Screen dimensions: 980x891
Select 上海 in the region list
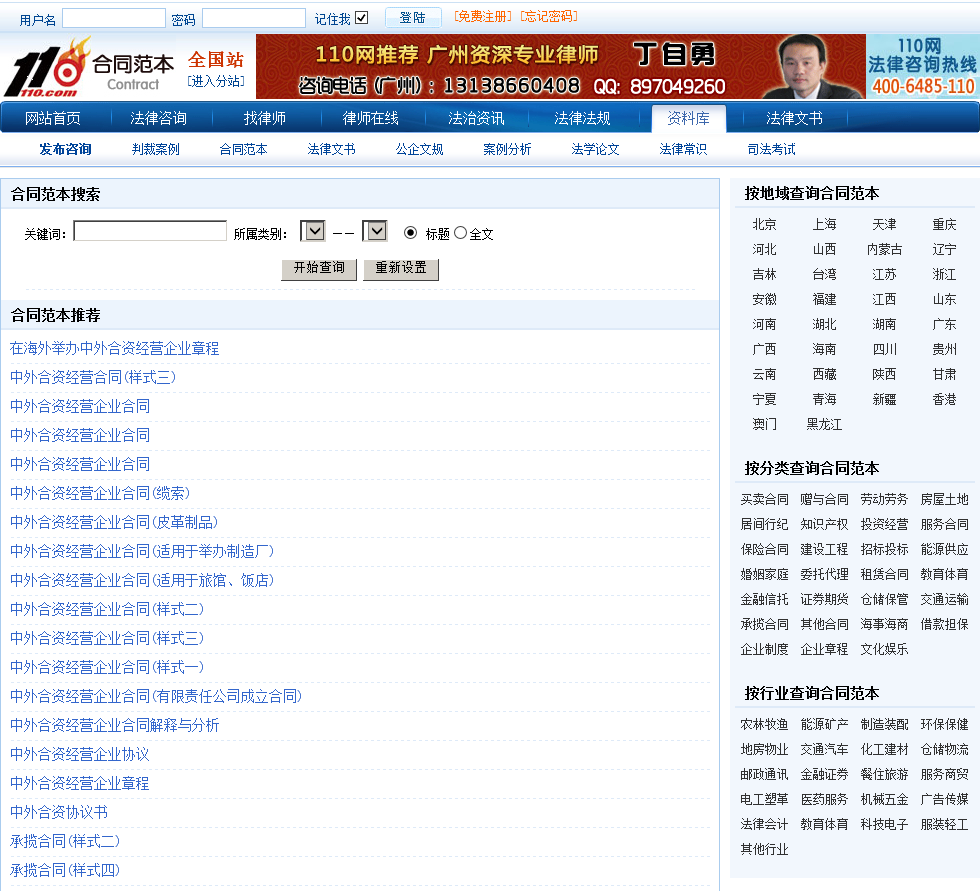[824, 224]
